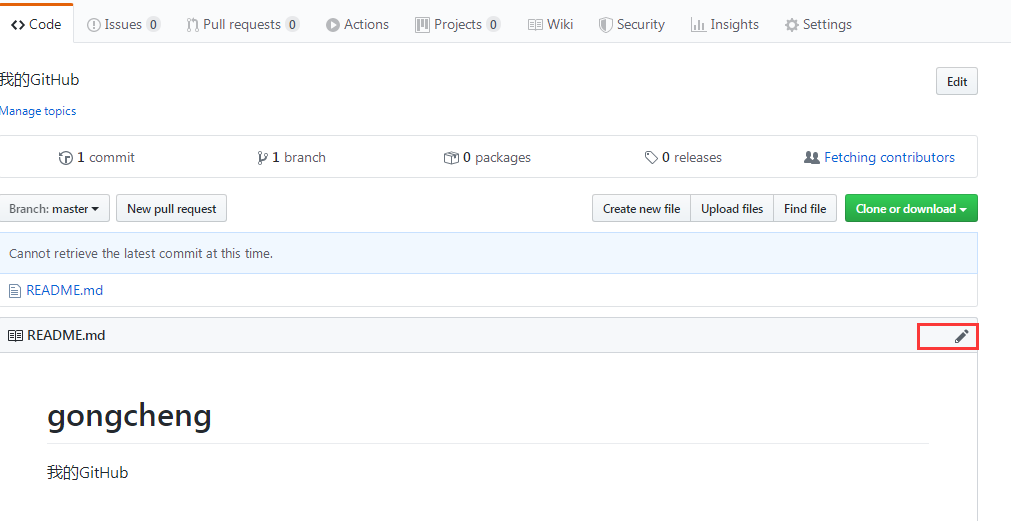Screen dimensions: 1011x521
Task: Open the Security tab
Action: tap(631, 25)
